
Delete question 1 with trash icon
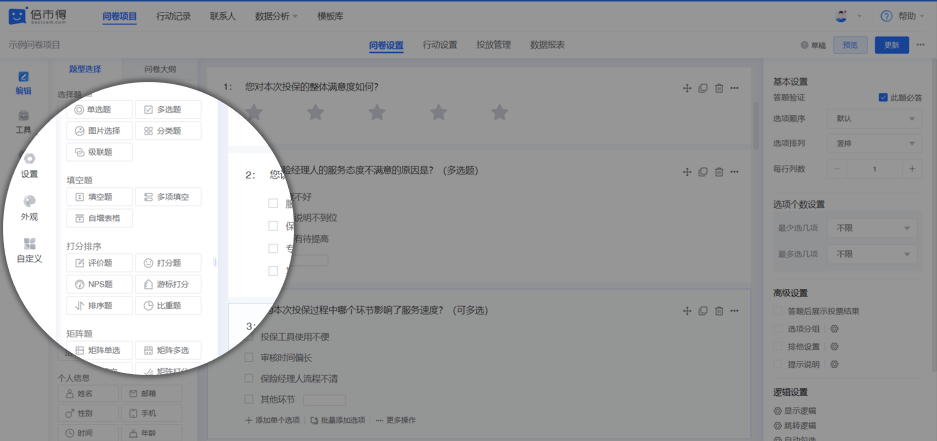point(718,89)
